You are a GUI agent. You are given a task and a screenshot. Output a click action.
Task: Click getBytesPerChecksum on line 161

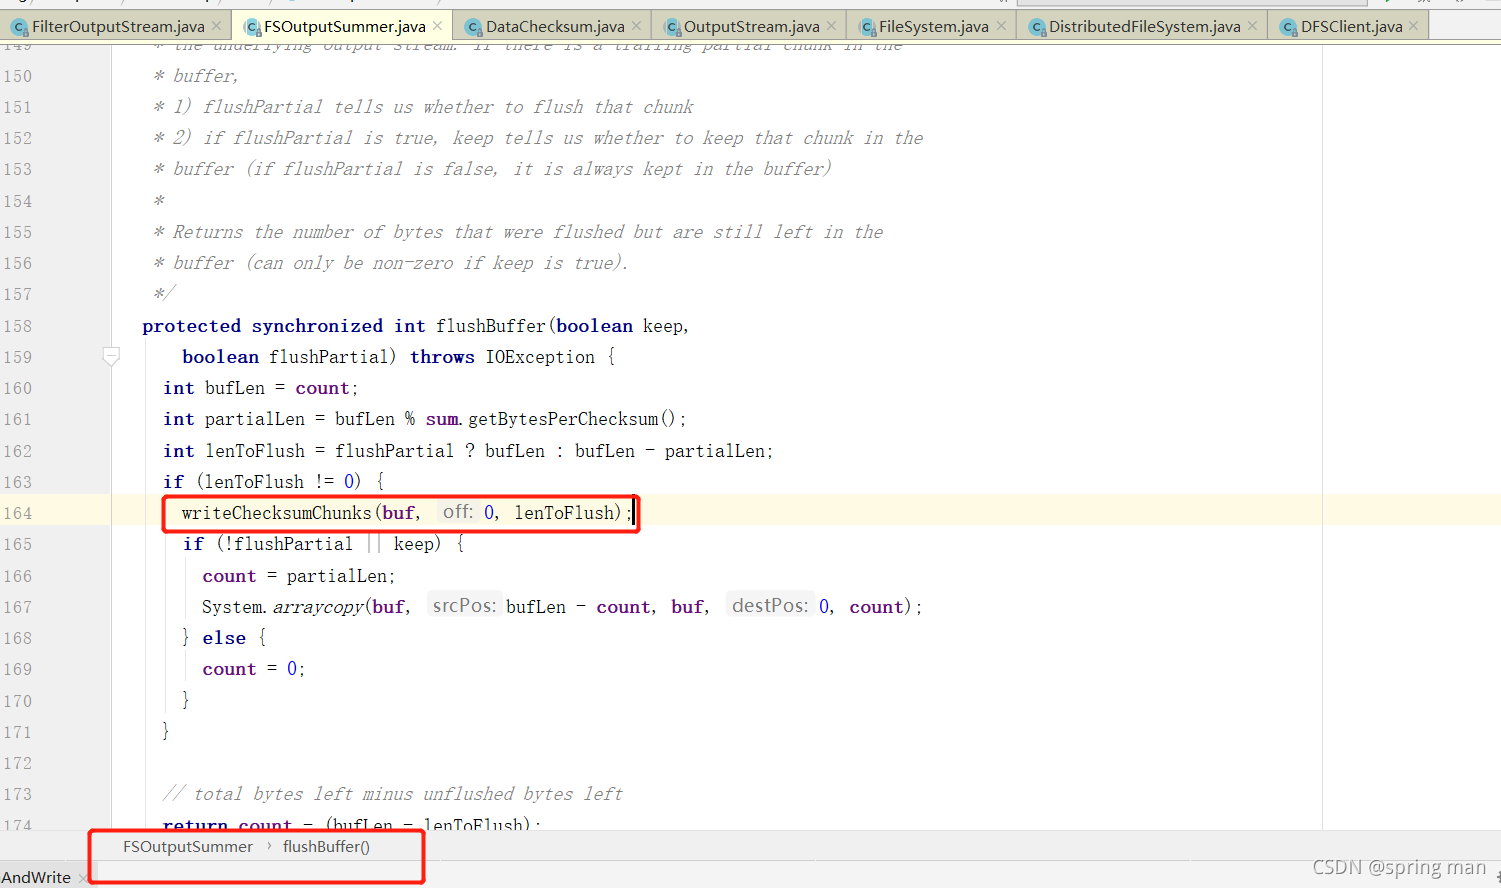tap(563, 419)
